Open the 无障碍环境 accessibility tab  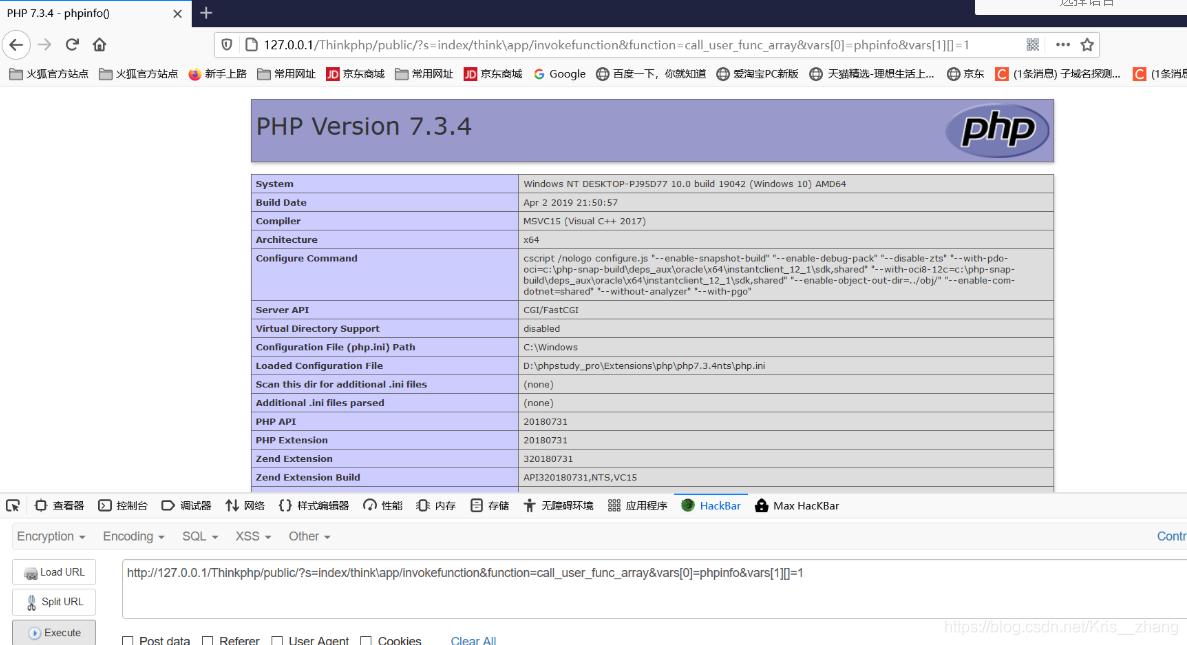[559, 506]
